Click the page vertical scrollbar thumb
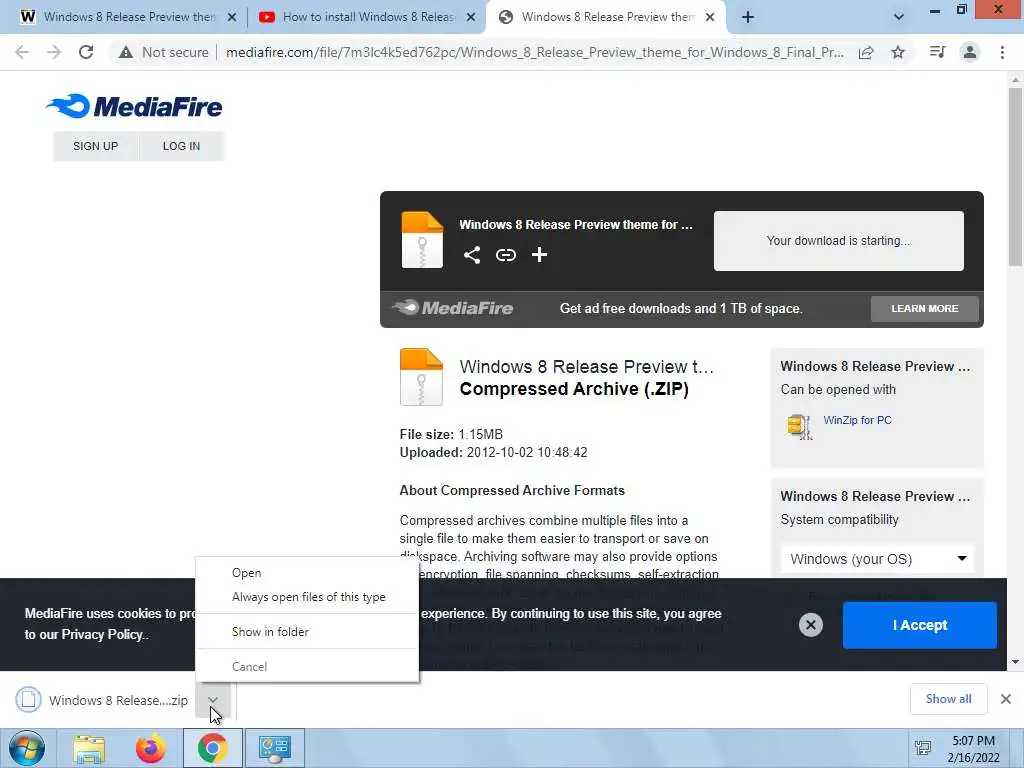Image resolution: width=1024 pixels, height=768 pixels. [1014, 177]
